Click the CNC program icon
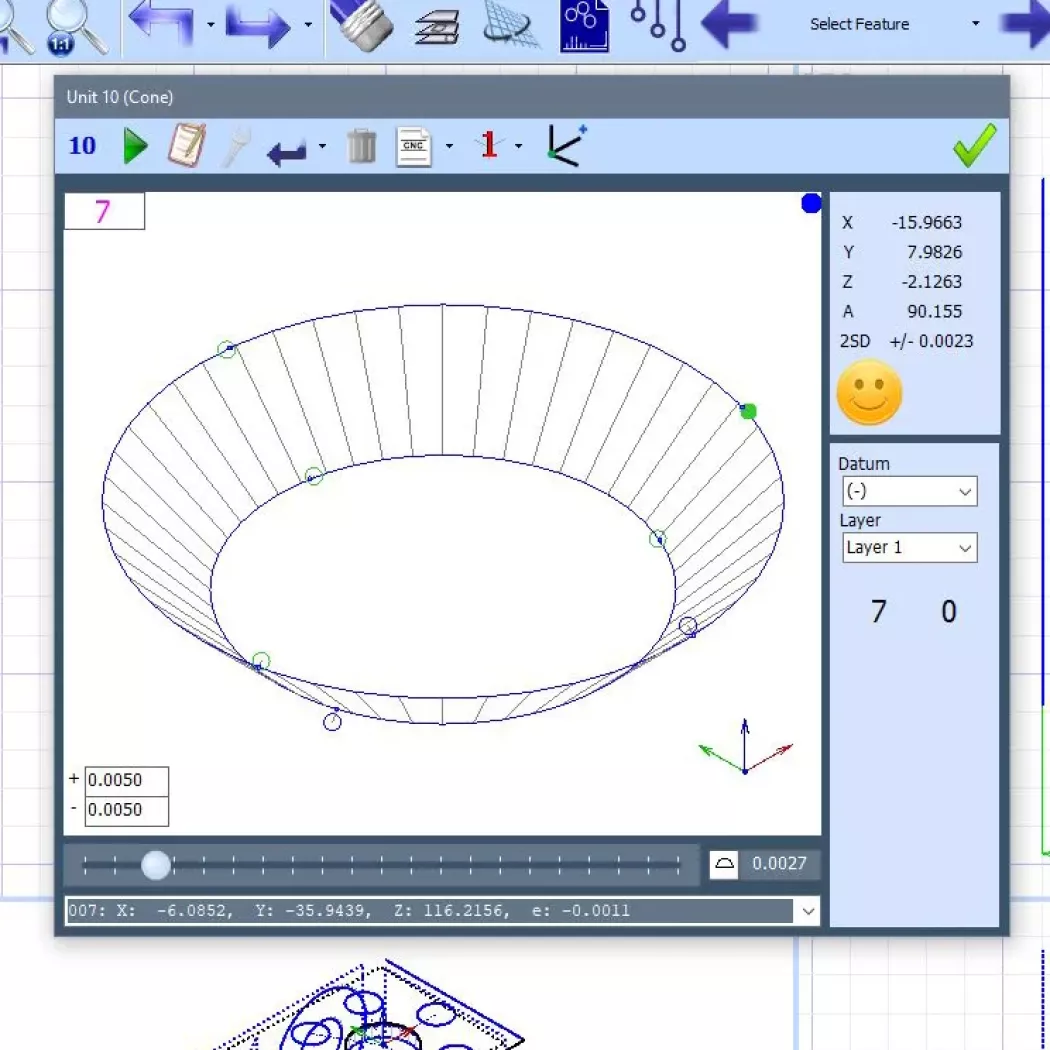This screenshot has width=1050, height=1050. [x=413, y=145]
